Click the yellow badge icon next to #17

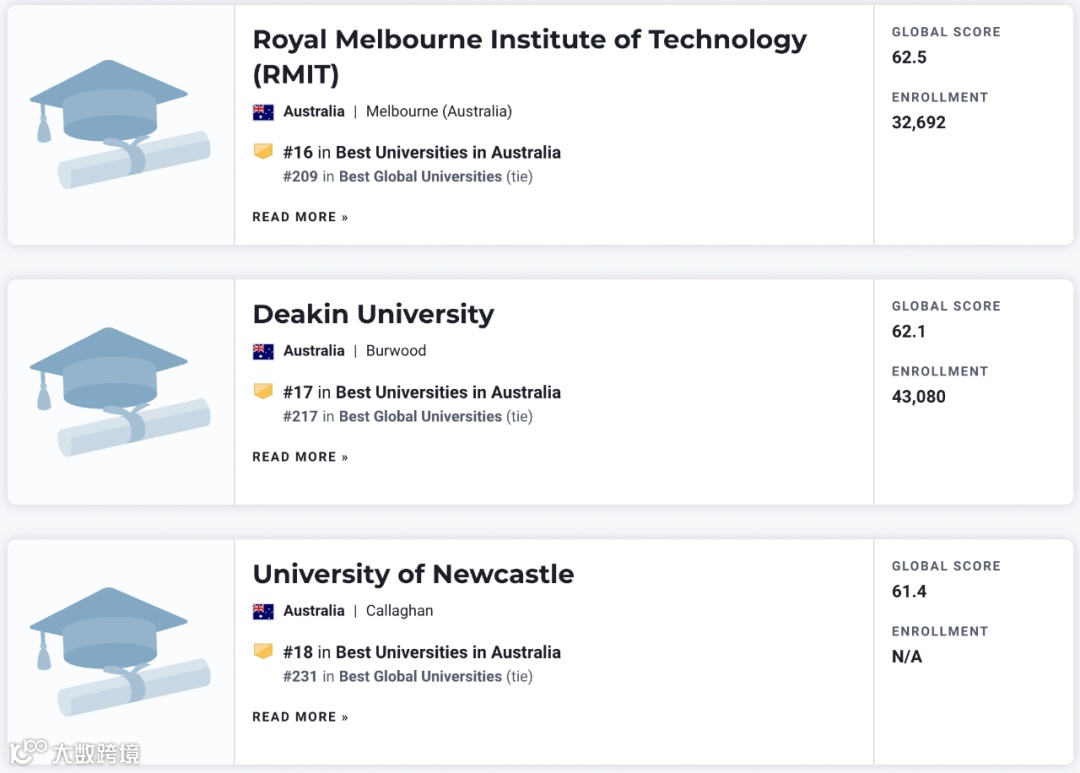point(263,391)
